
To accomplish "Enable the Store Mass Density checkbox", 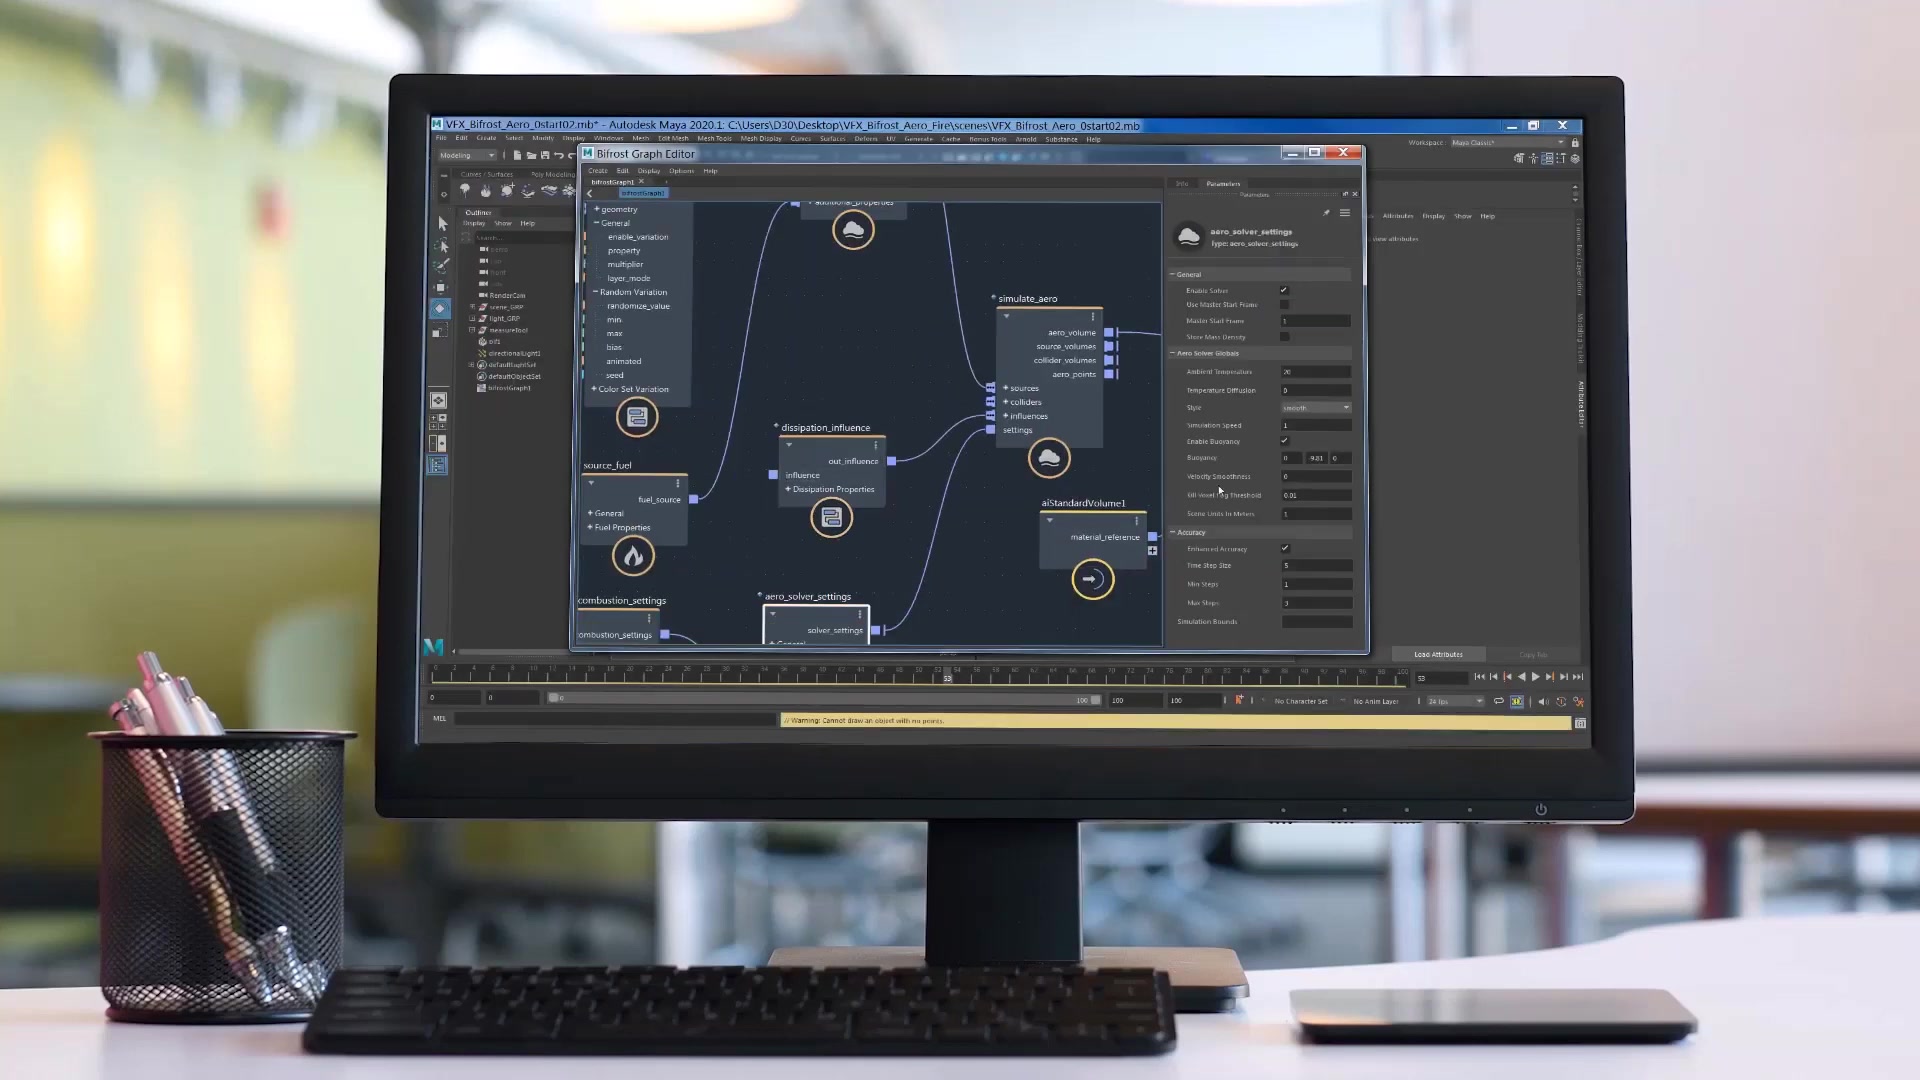I will 1284,337.
